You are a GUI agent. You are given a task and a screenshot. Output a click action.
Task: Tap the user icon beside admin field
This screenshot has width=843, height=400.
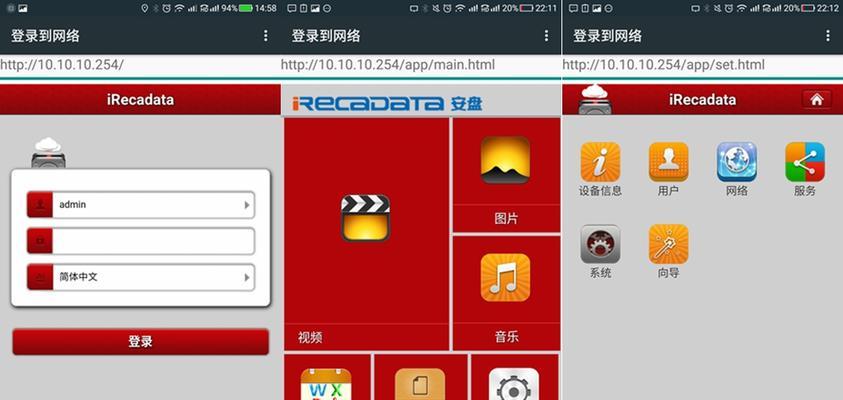click(40, 205)
